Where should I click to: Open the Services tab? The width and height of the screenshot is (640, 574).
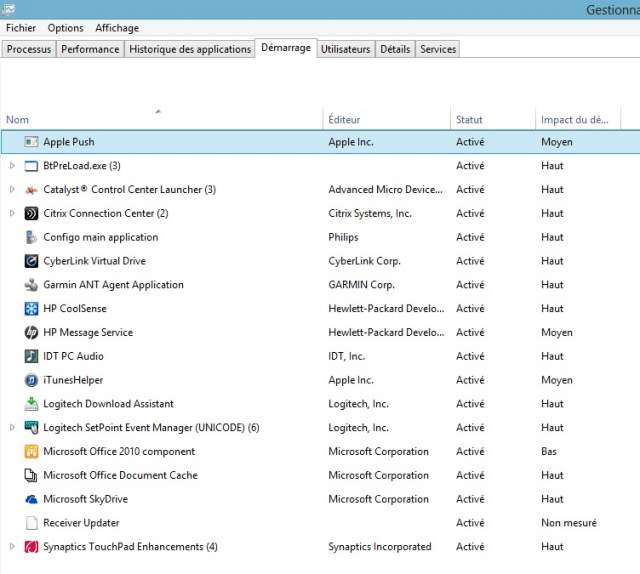pos(438,49)
